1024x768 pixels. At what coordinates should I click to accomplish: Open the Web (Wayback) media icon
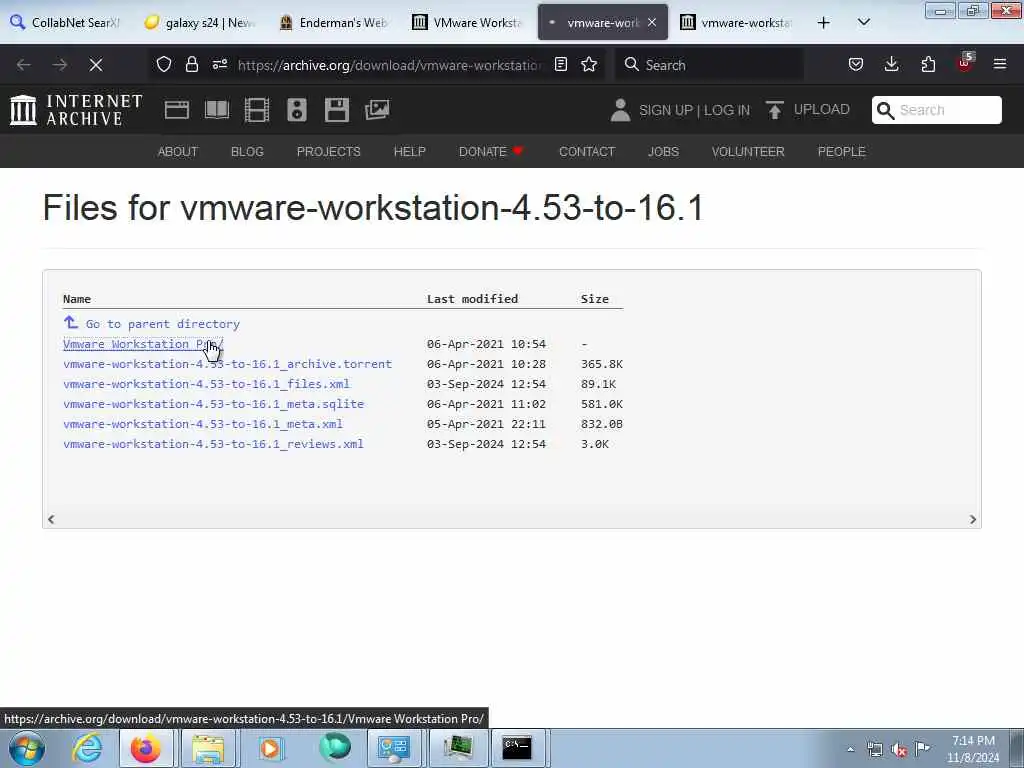point(177,110)
